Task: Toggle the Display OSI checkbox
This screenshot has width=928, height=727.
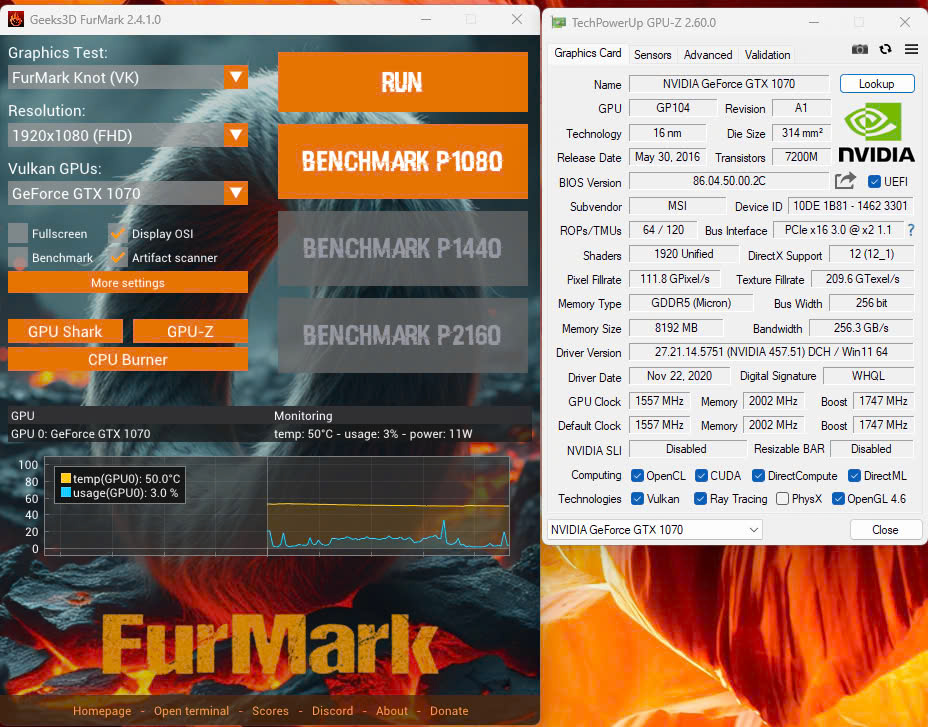Action: tap(118, 233)
